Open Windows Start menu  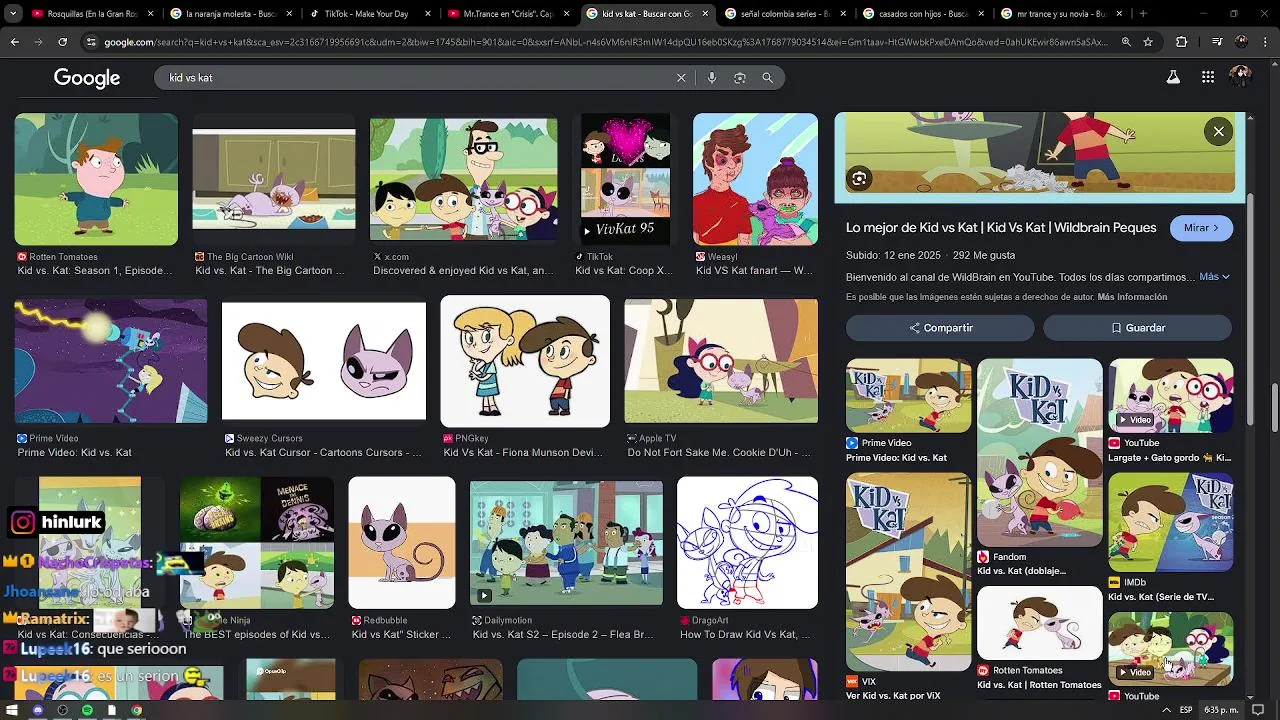13,710
